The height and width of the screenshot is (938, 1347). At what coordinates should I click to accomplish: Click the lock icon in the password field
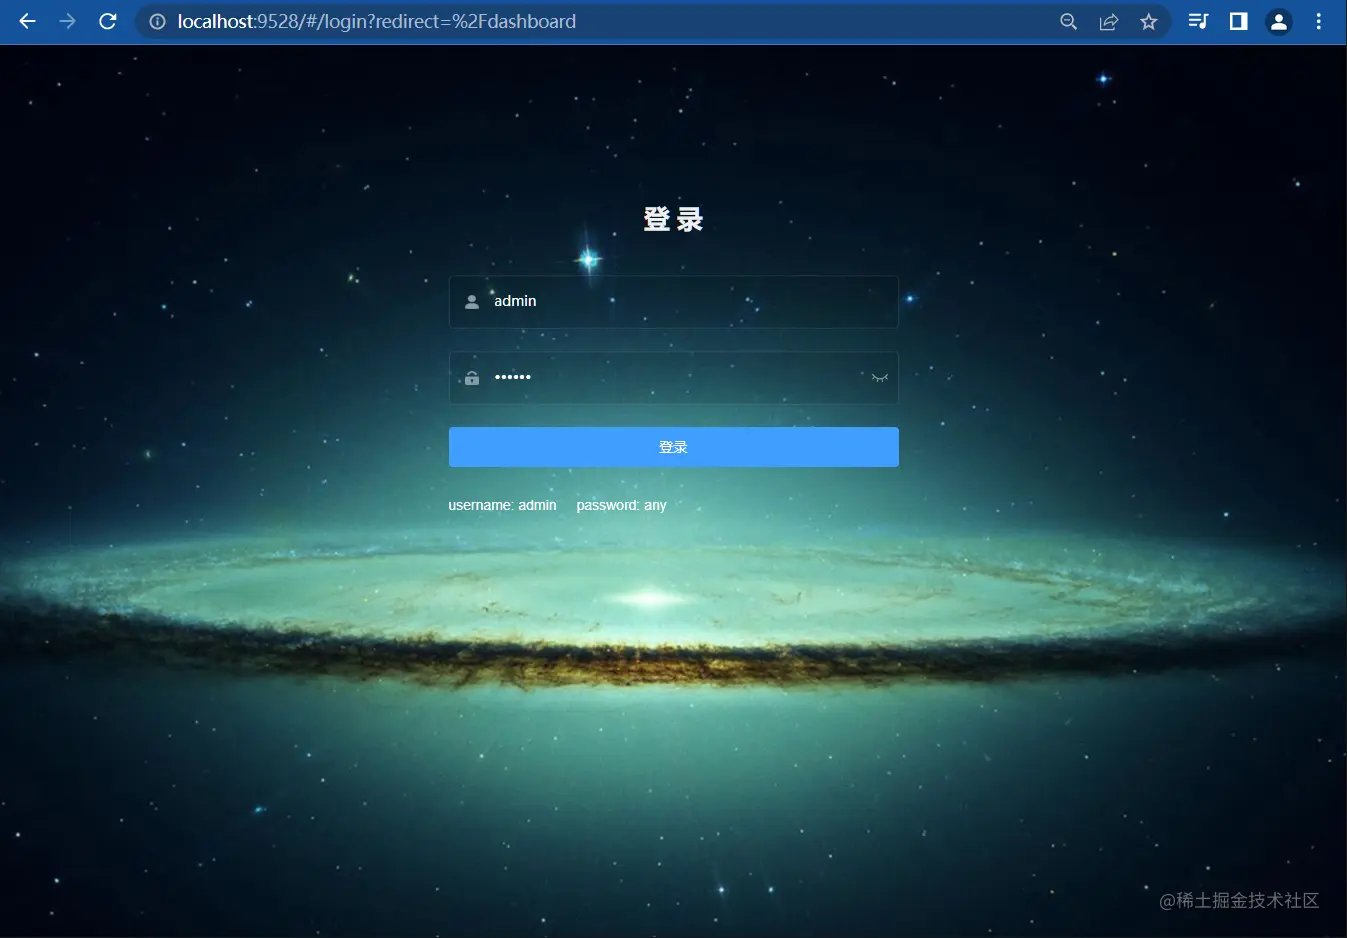(472, 377)
